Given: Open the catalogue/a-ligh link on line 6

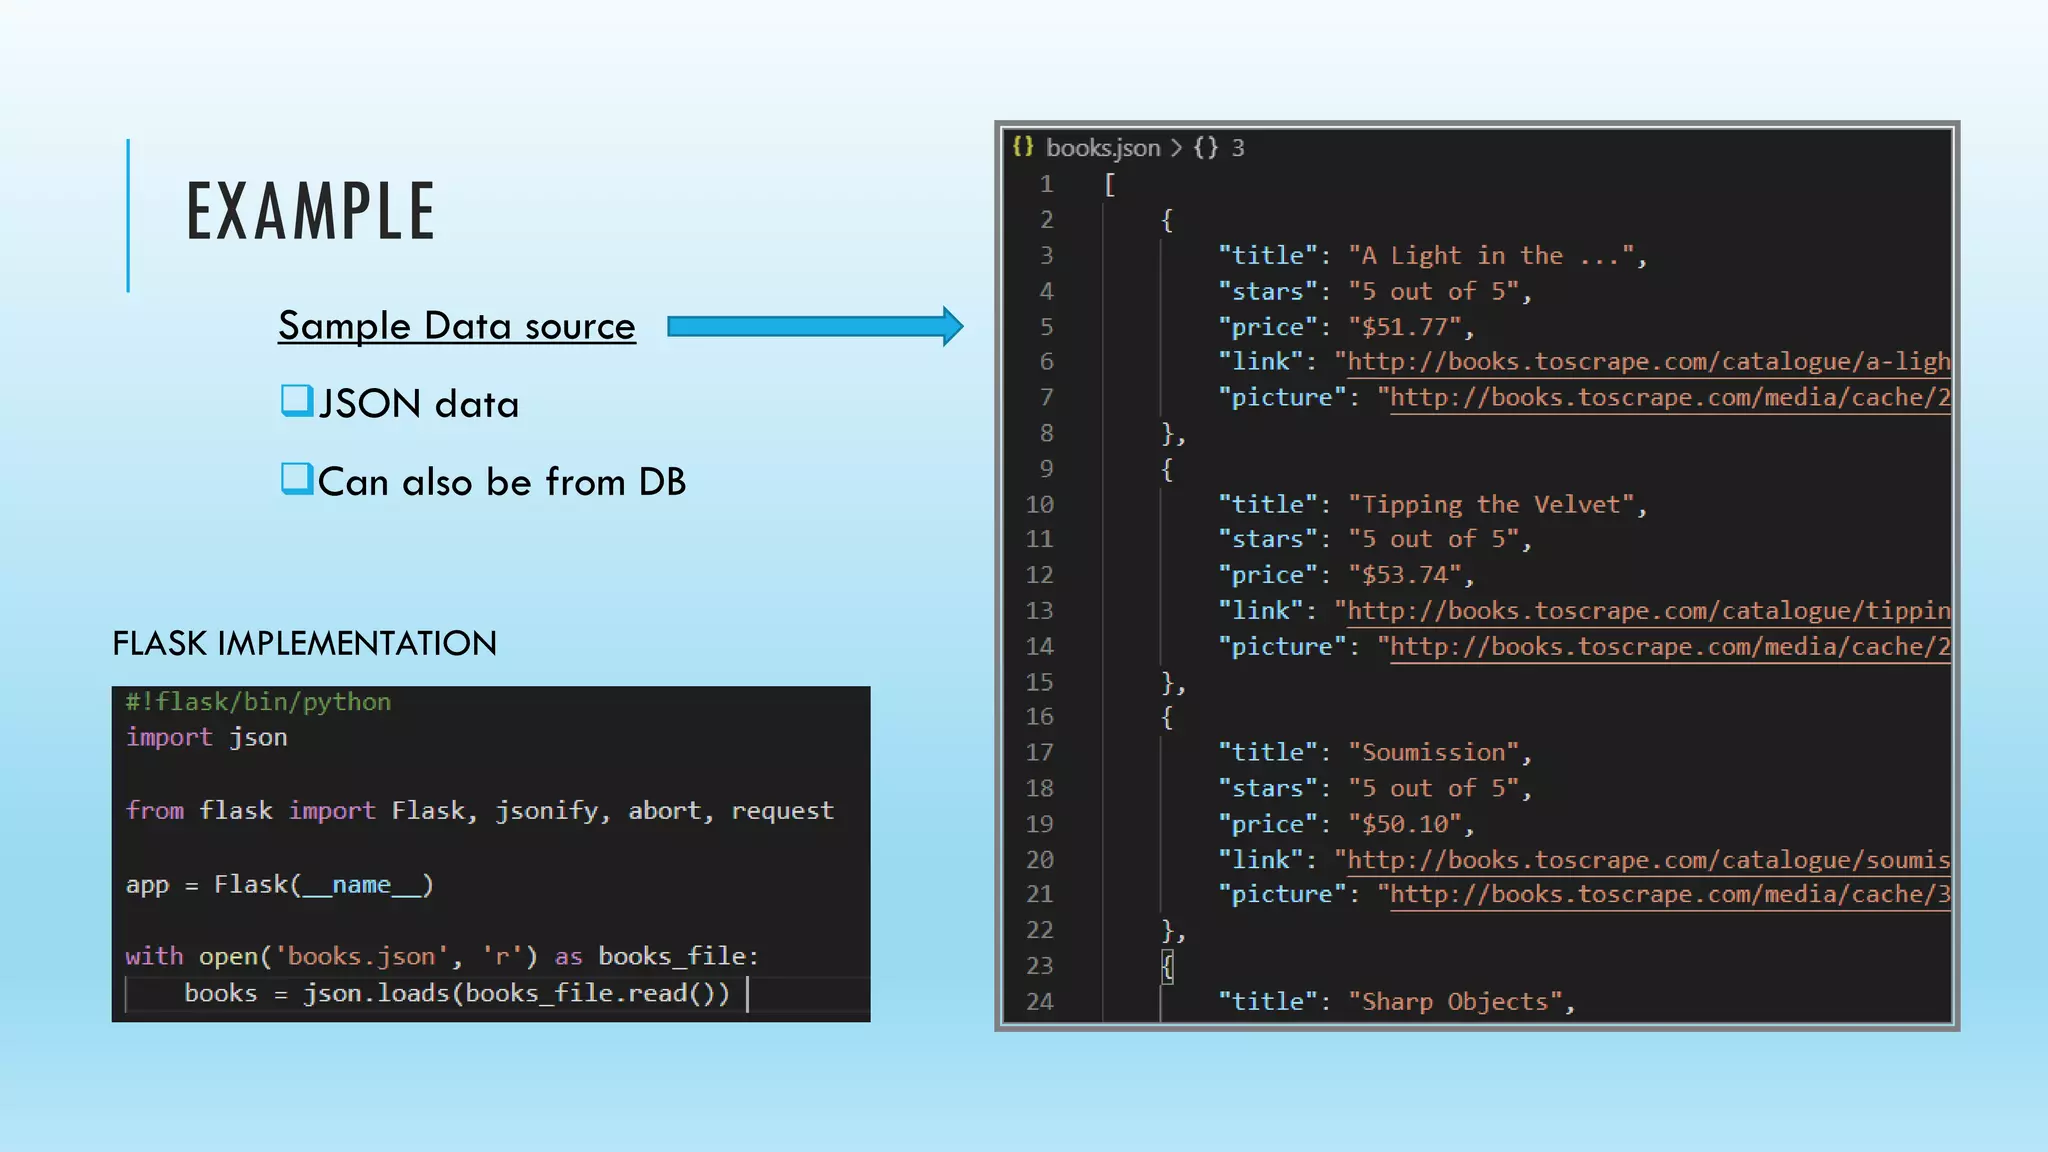Looking at the screenshot, I should 1648,362.
